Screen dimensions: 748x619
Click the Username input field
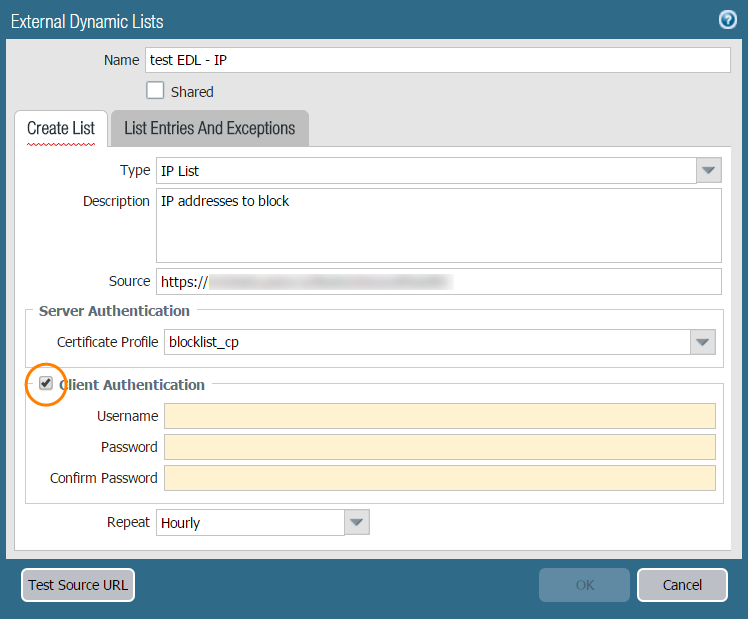point(439,416)
